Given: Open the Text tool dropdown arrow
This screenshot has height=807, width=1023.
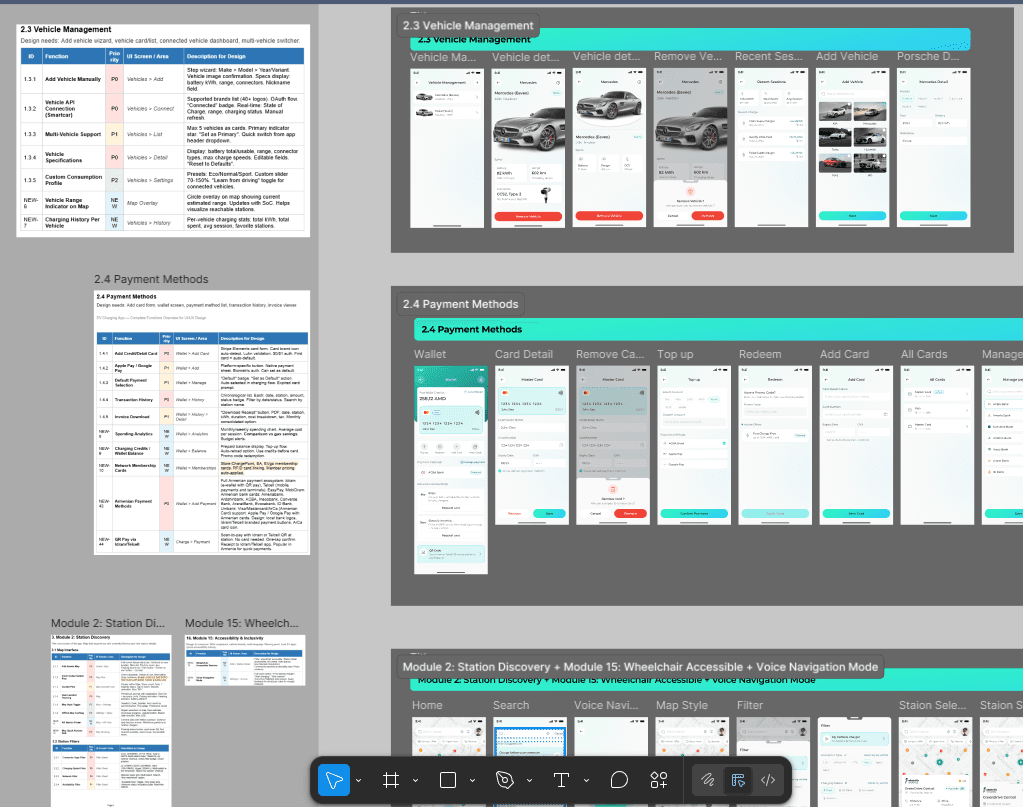Looking at the screenshot, I should coord(586,780).
